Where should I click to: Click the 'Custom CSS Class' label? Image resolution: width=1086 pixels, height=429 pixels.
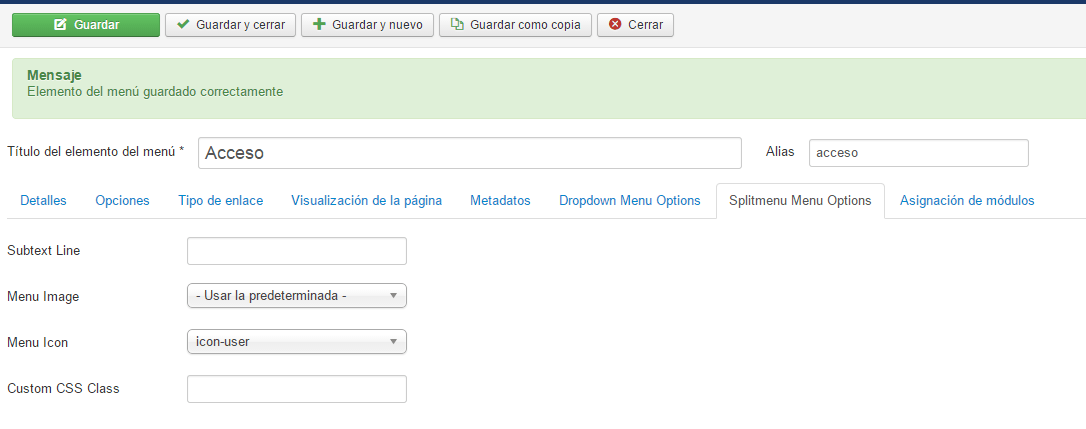coord(63,389)
